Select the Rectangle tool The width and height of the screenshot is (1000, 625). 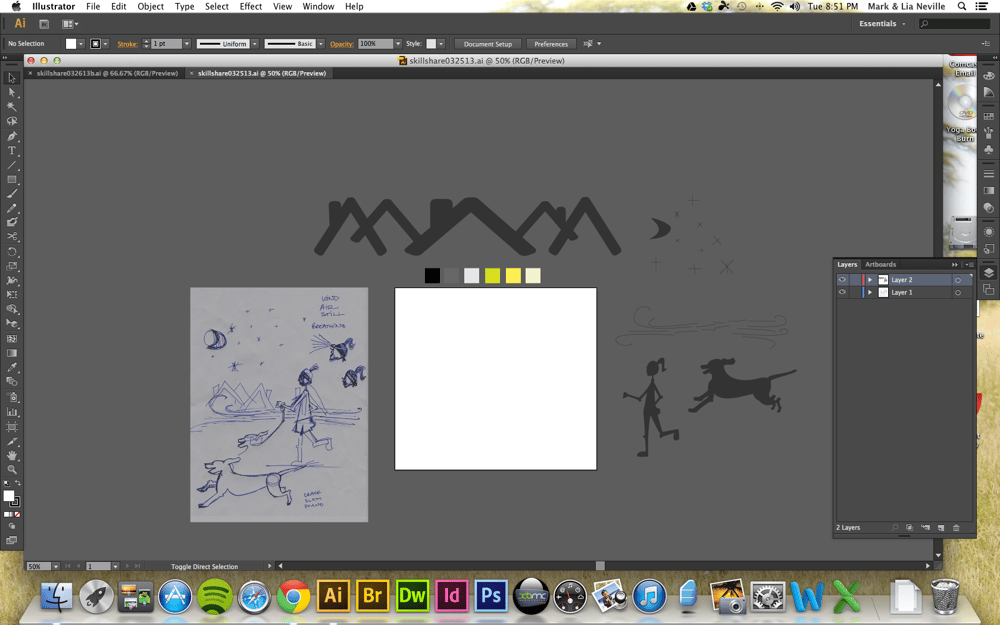click(11, 180)
